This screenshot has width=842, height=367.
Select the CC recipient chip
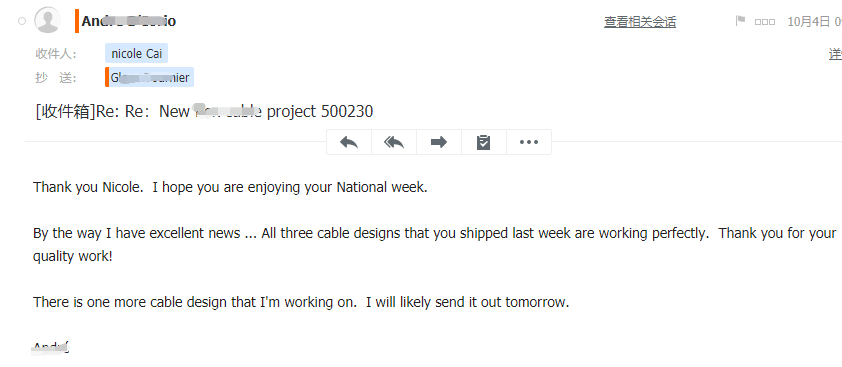coord(150,77)
